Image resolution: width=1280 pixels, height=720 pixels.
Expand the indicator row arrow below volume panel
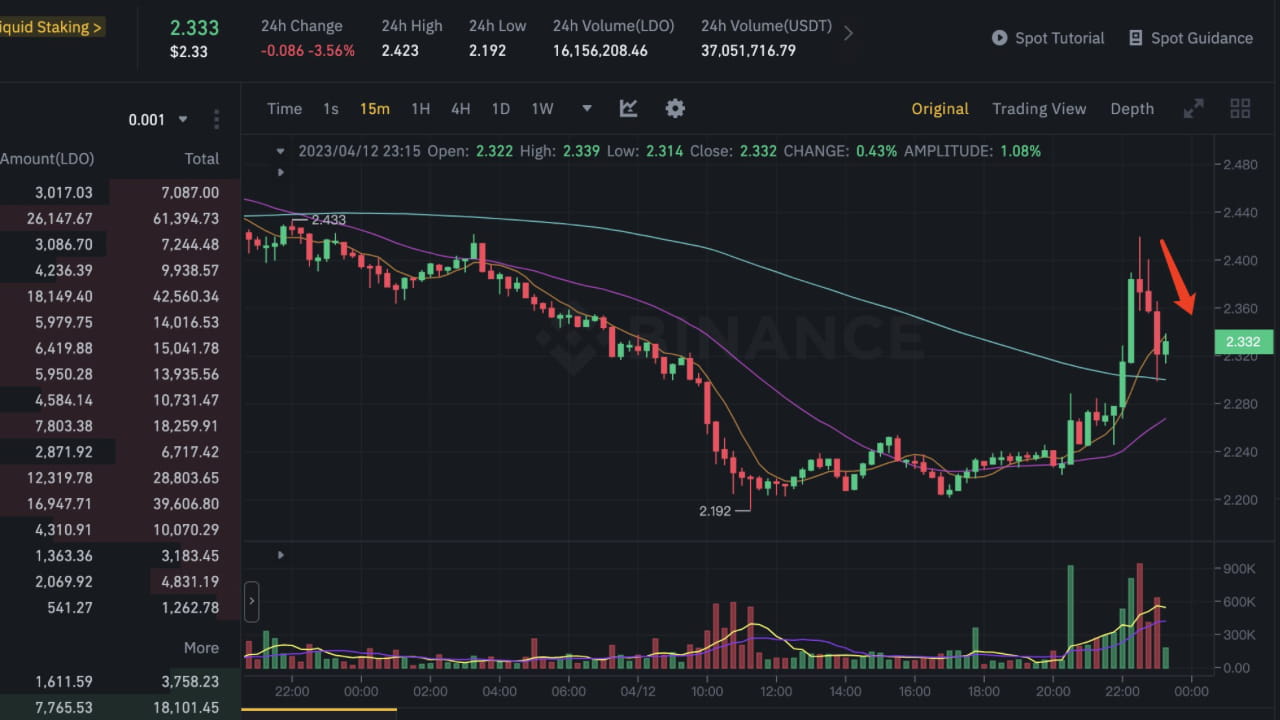point(280,555)
